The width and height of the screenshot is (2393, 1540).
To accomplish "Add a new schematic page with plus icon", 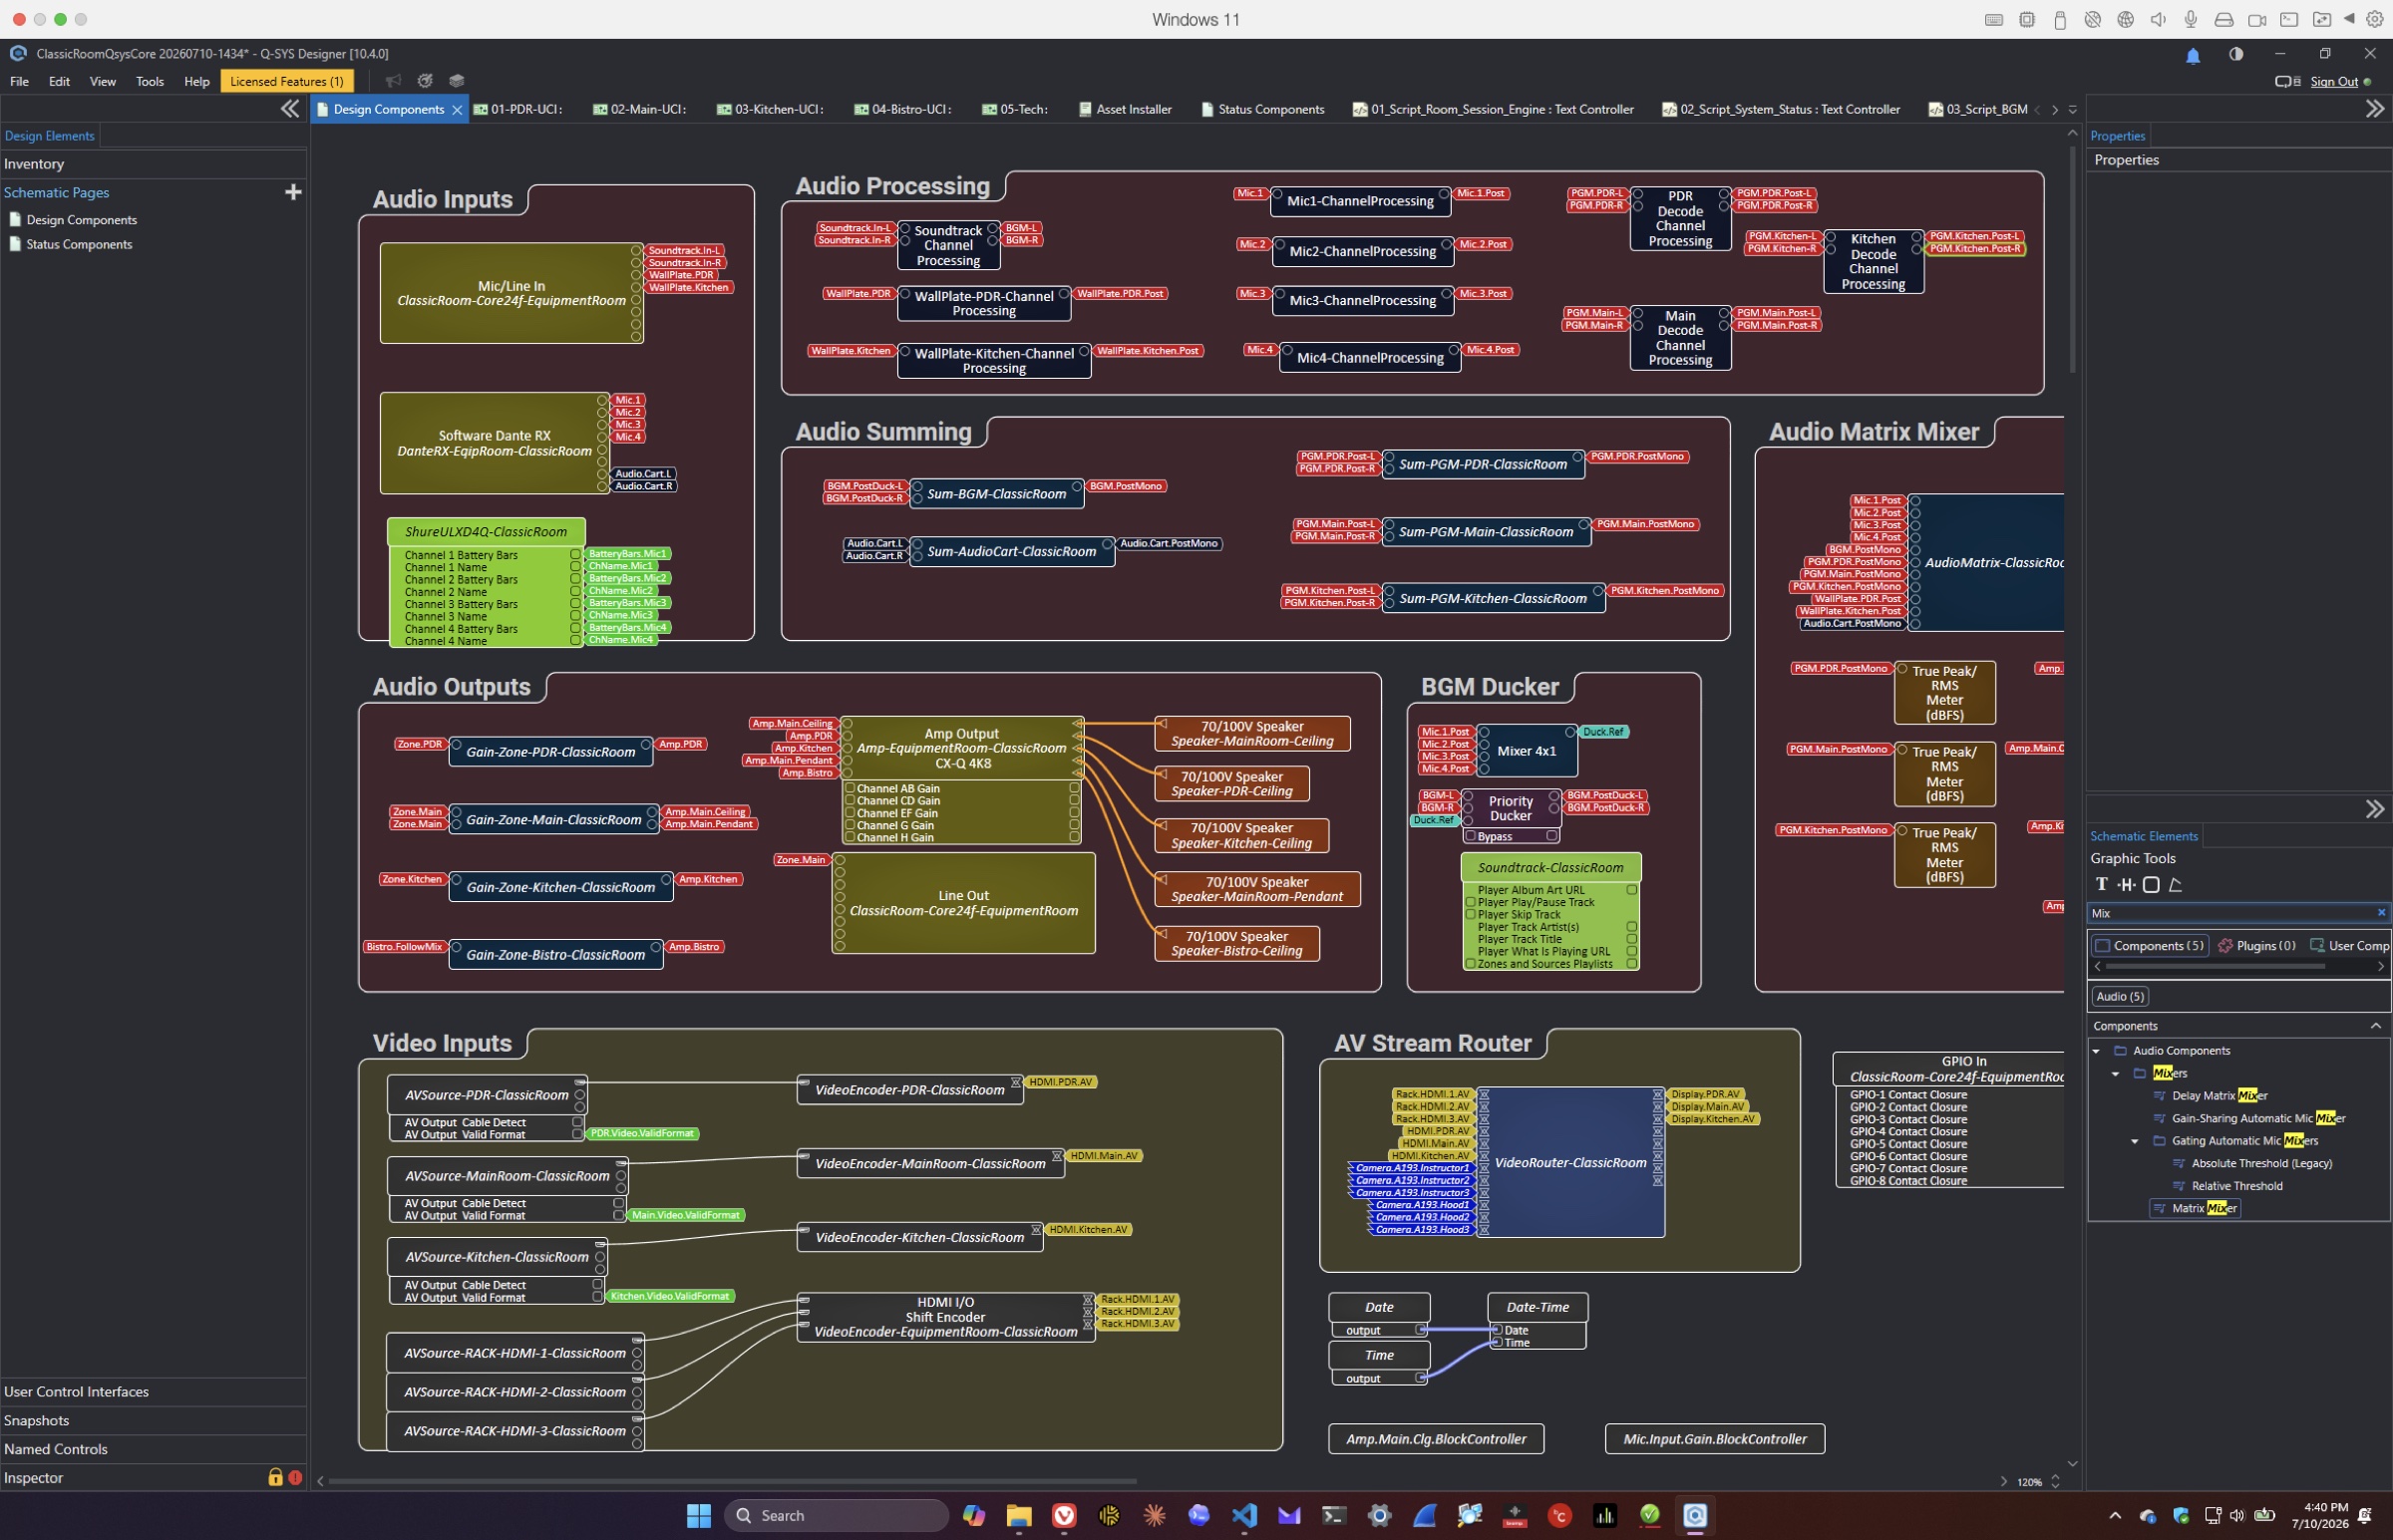I will point(293,192).
